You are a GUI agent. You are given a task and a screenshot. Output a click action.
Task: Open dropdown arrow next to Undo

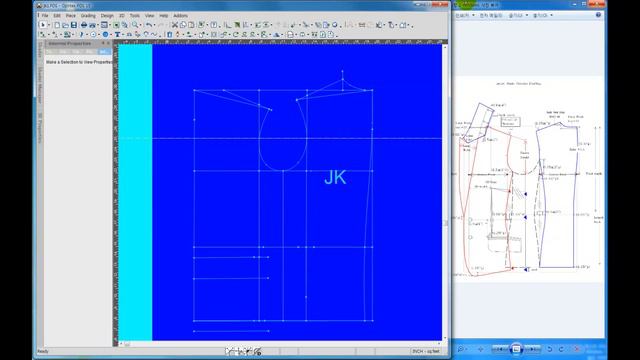(155, 26)
